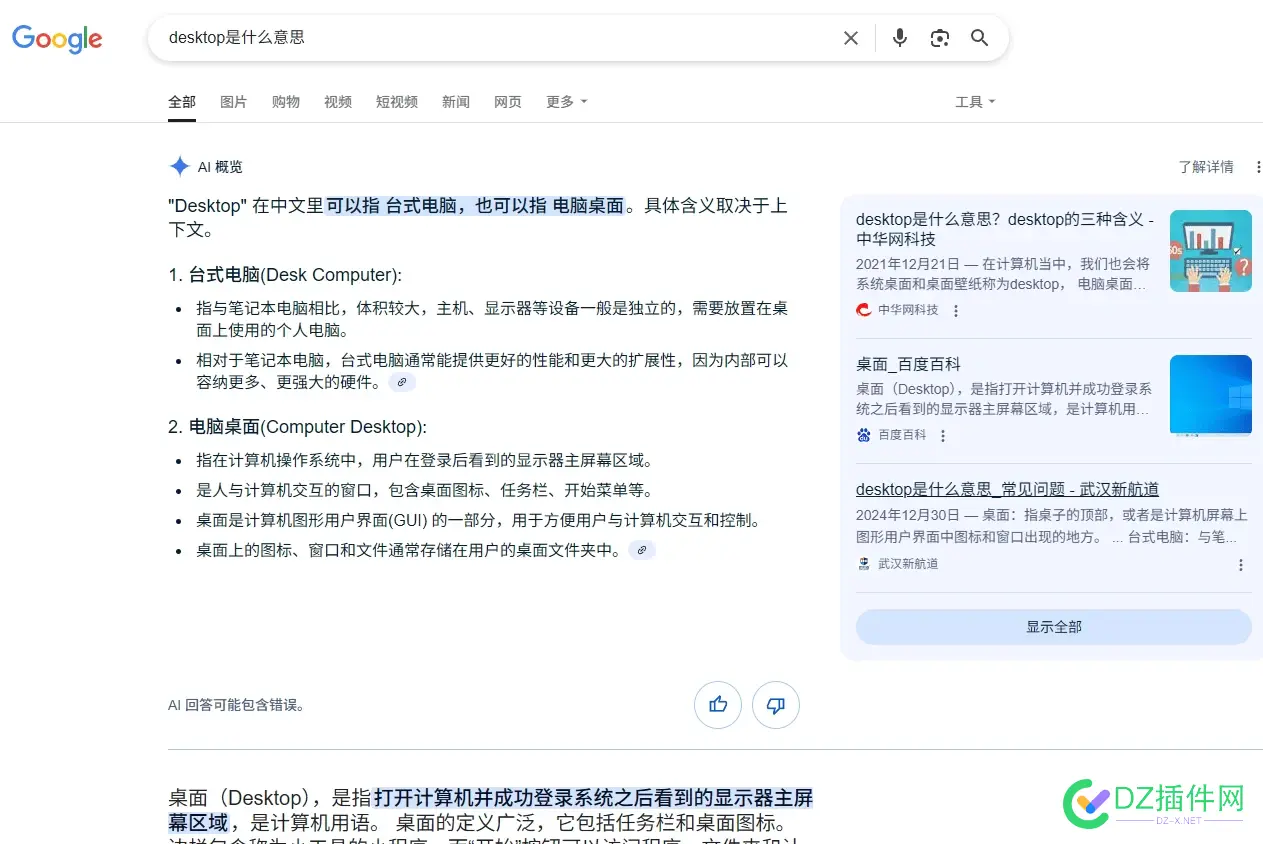This screenshot has height=844, width=1263.
Task: Give the AI answer a thumbs down
Action: [x=776, y=705]
